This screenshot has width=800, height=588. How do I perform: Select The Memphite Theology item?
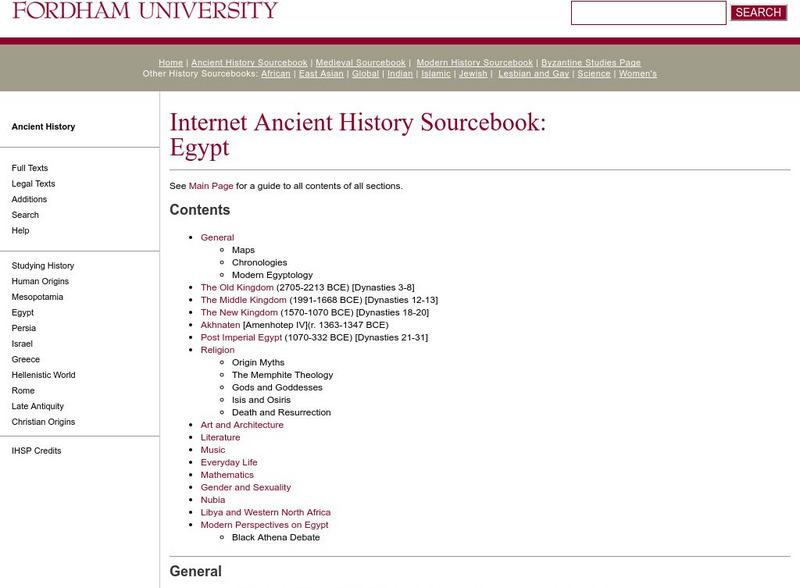[x=282, y=375]
